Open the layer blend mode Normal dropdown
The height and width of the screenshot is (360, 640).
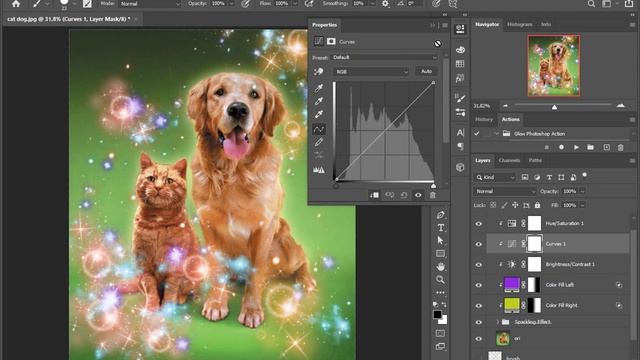(505, 191)
